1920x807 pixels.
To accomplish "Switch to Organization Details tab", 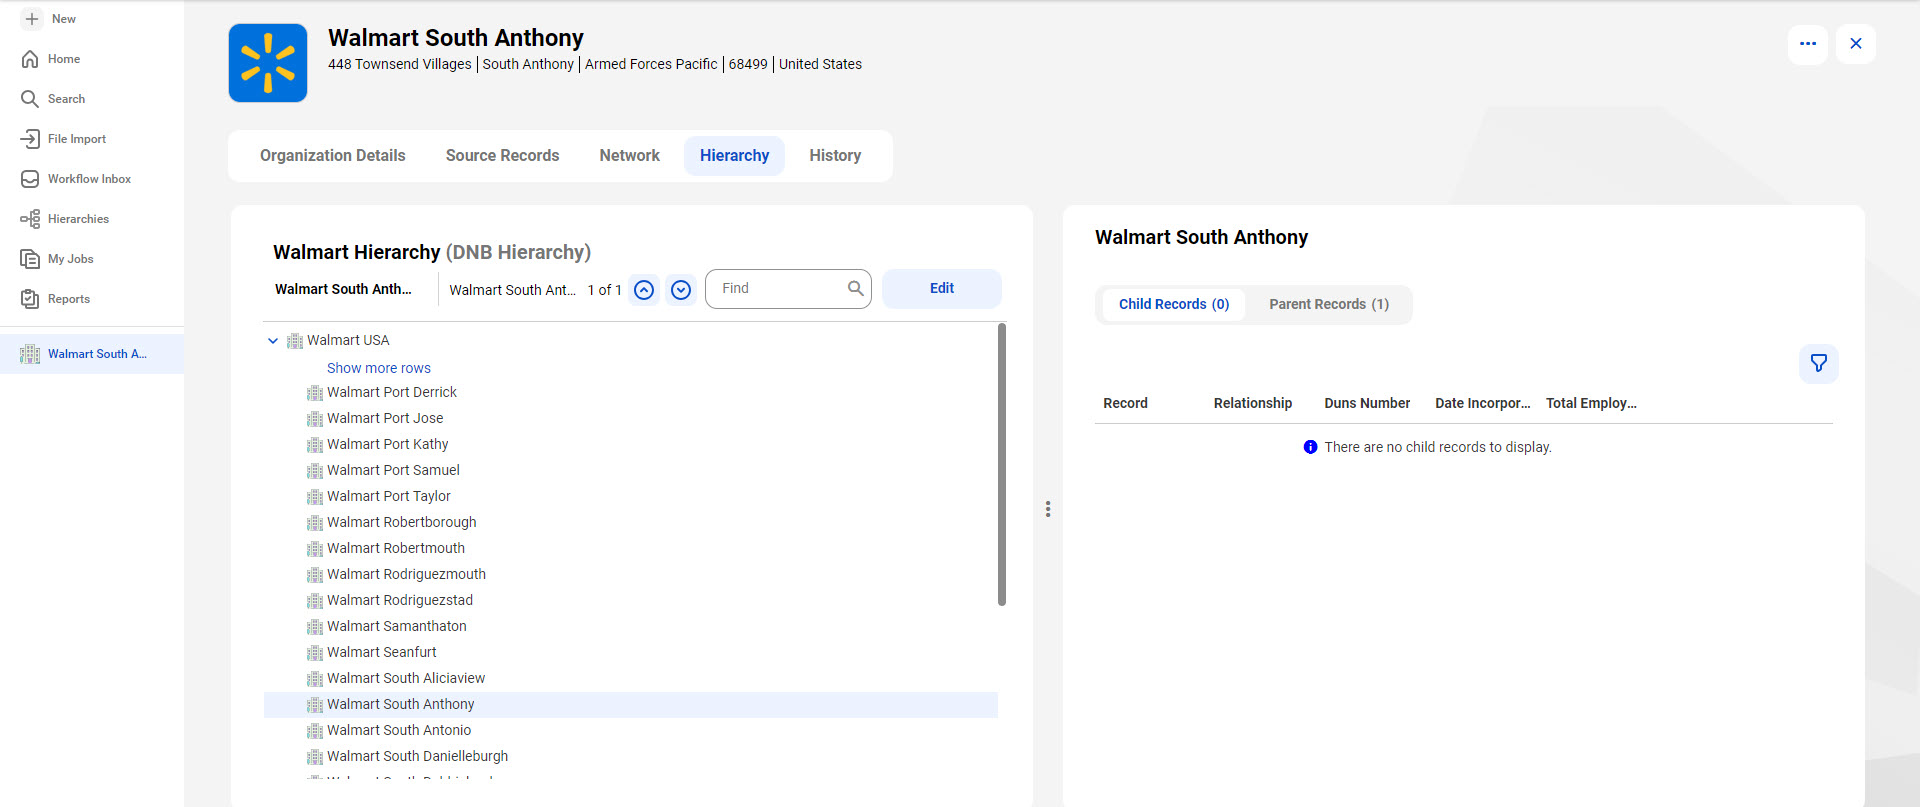I will pyautogui.click(x=333, y=156).
